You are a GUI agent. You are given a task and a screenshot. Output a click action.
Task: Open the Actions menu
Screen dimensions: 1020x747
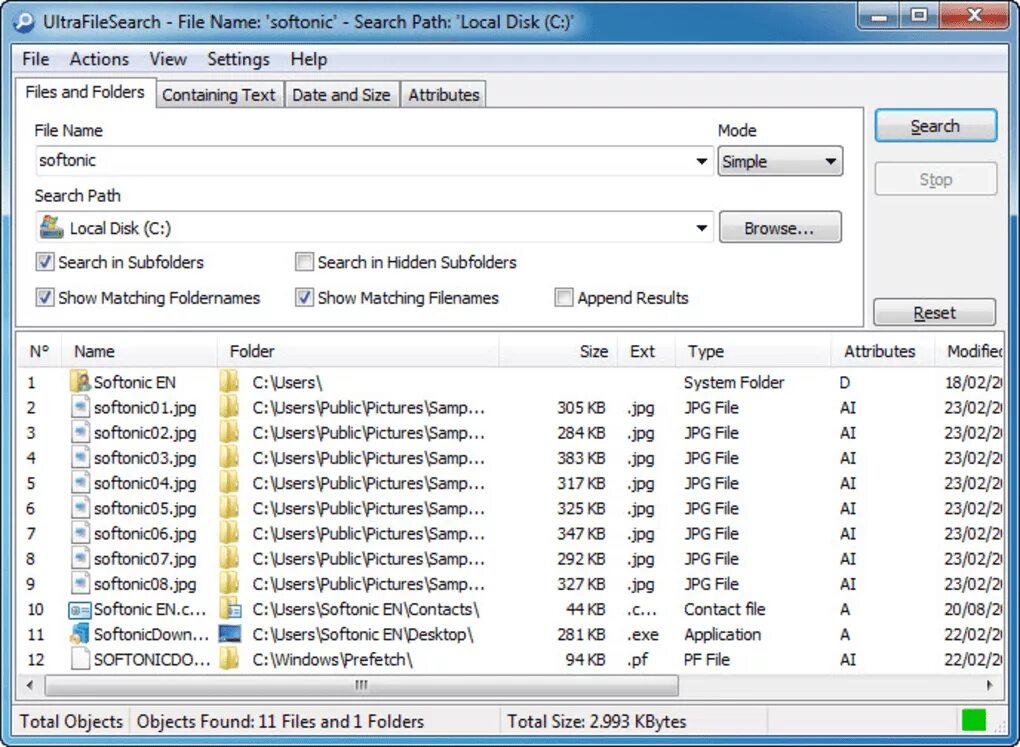pos(100,59)
